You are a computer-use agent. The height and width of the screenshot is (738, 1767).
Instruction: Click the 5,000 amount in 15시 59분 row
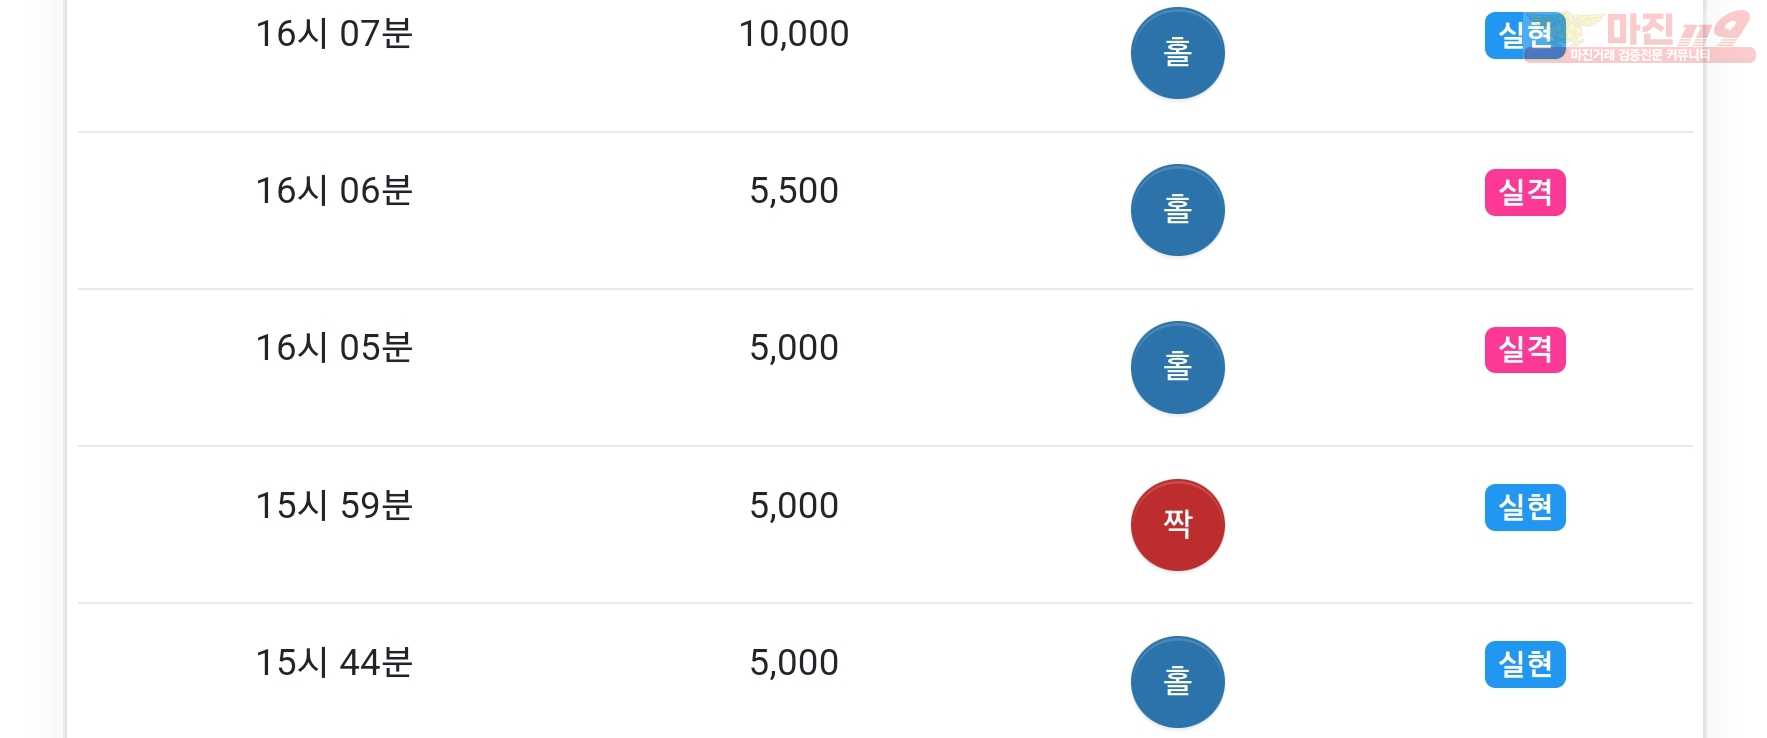pyautogui.click(x=794, y=506)
